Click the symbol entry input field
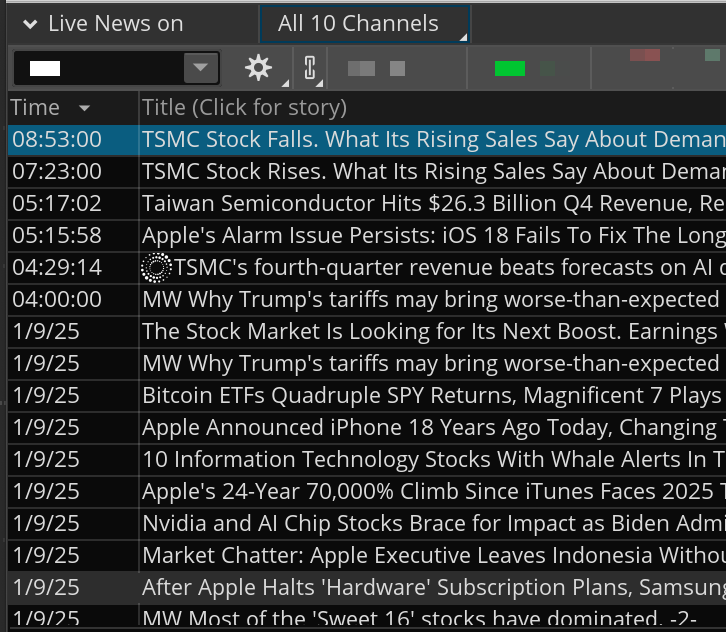 [97, 68]
